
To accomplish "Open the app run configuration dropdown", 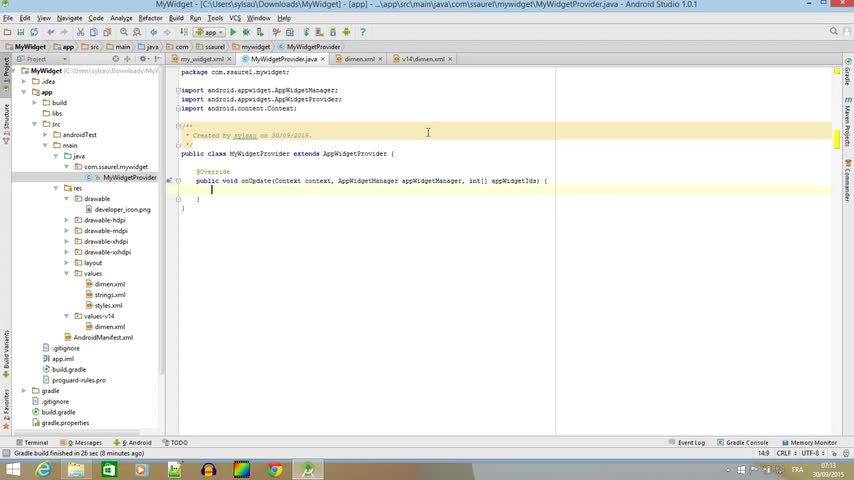I will pos(209,32).
